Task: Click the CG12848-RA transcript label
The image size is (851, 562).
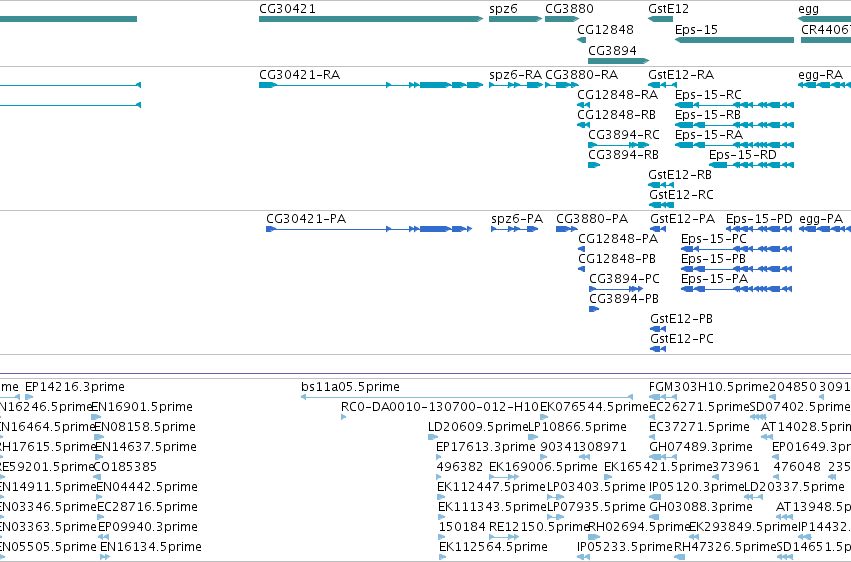Action: click(x=617, y=95)
